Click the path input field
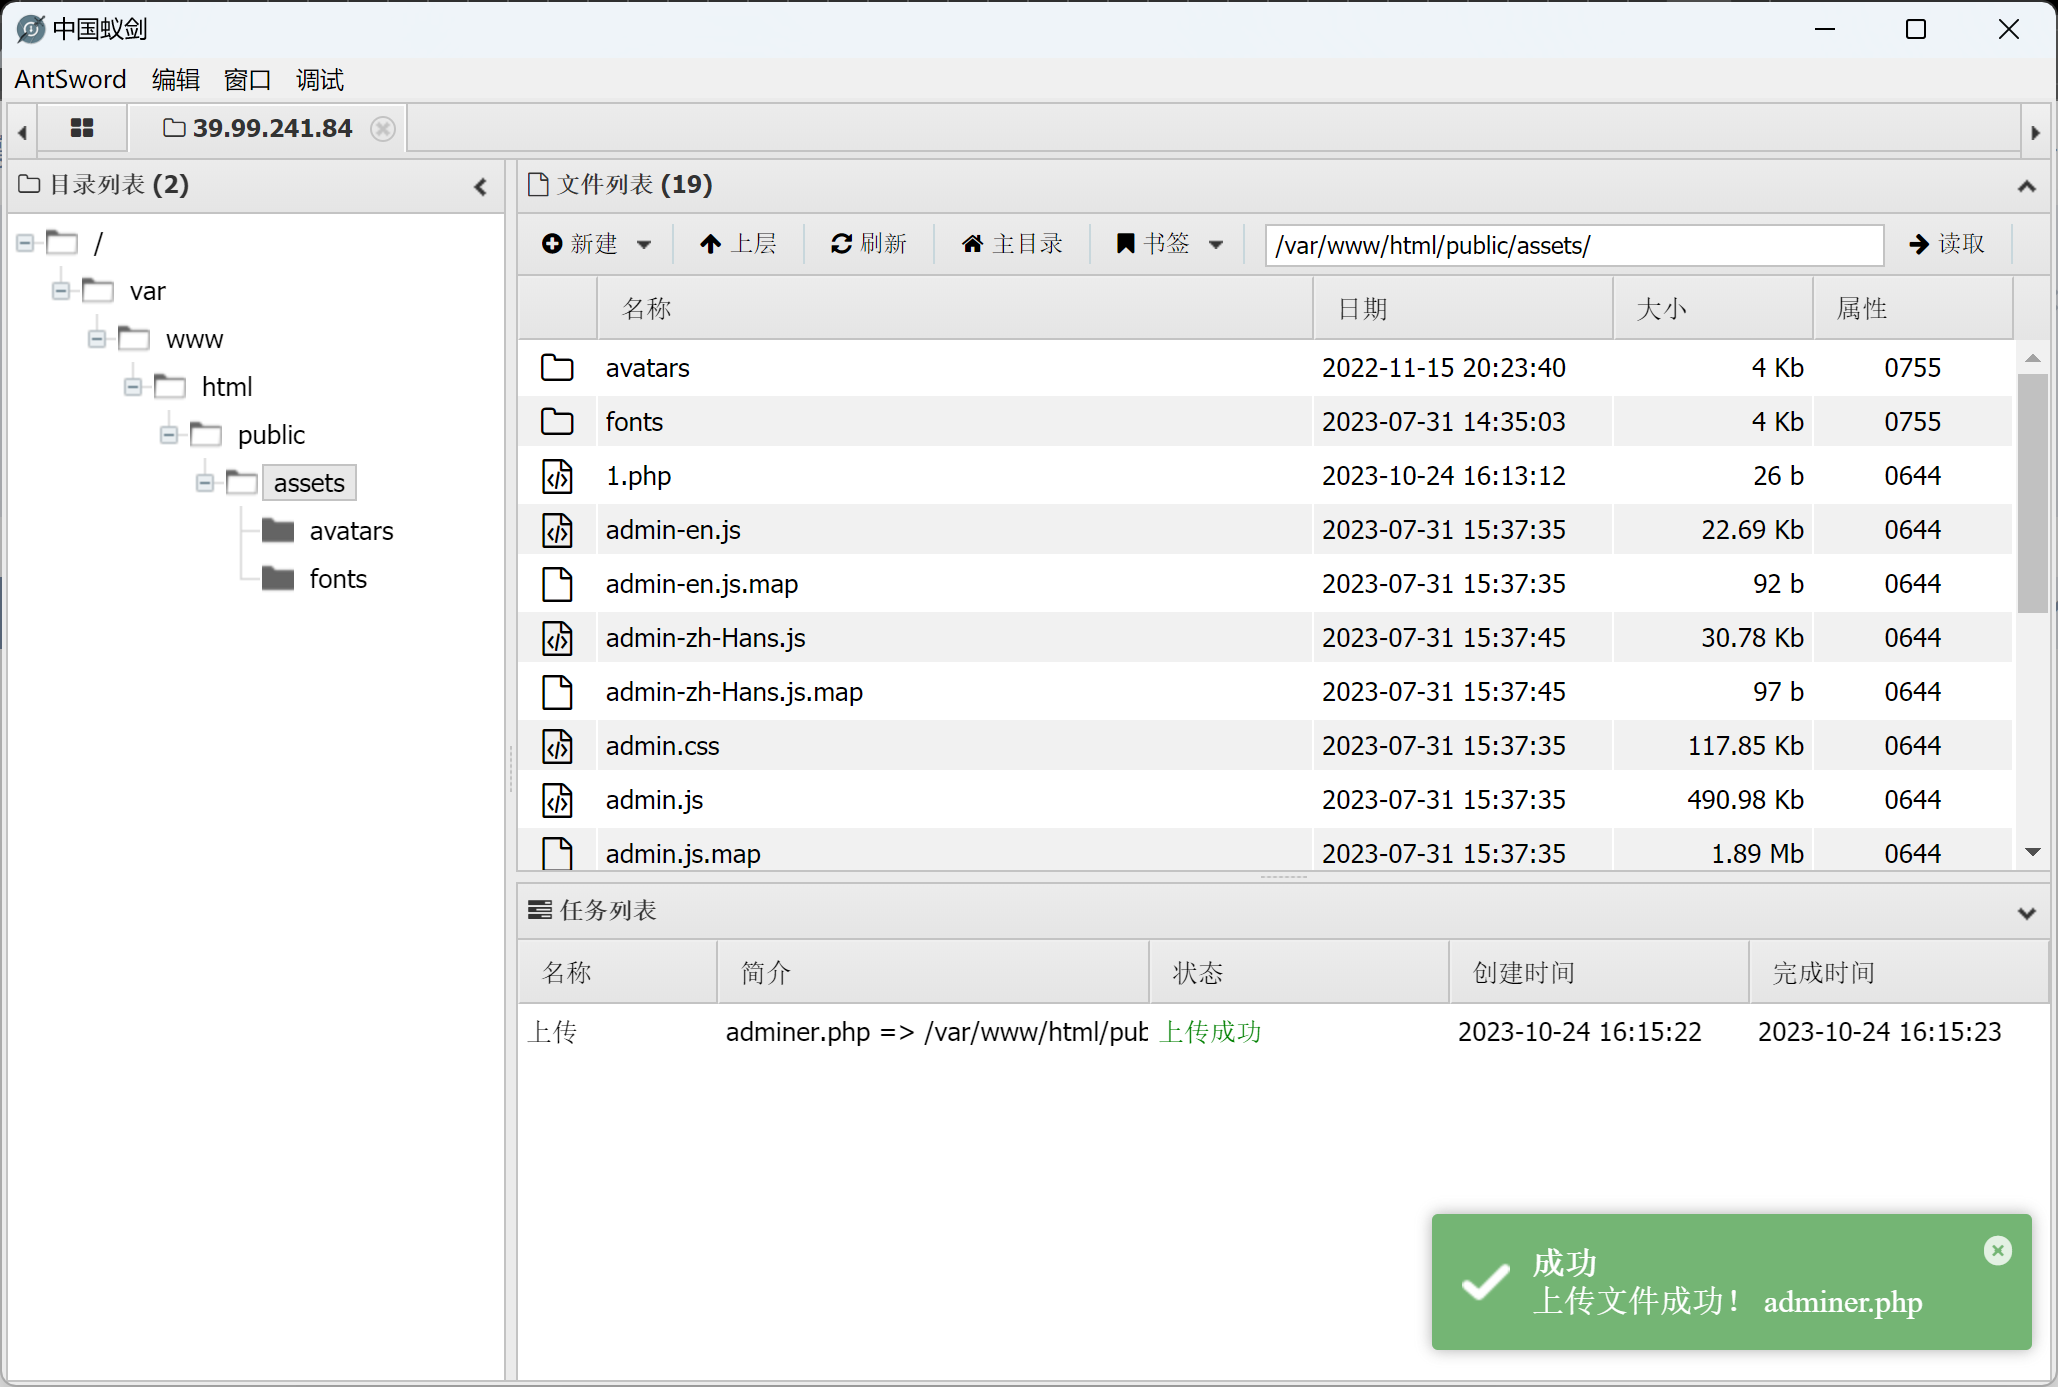 [1573, 245]
